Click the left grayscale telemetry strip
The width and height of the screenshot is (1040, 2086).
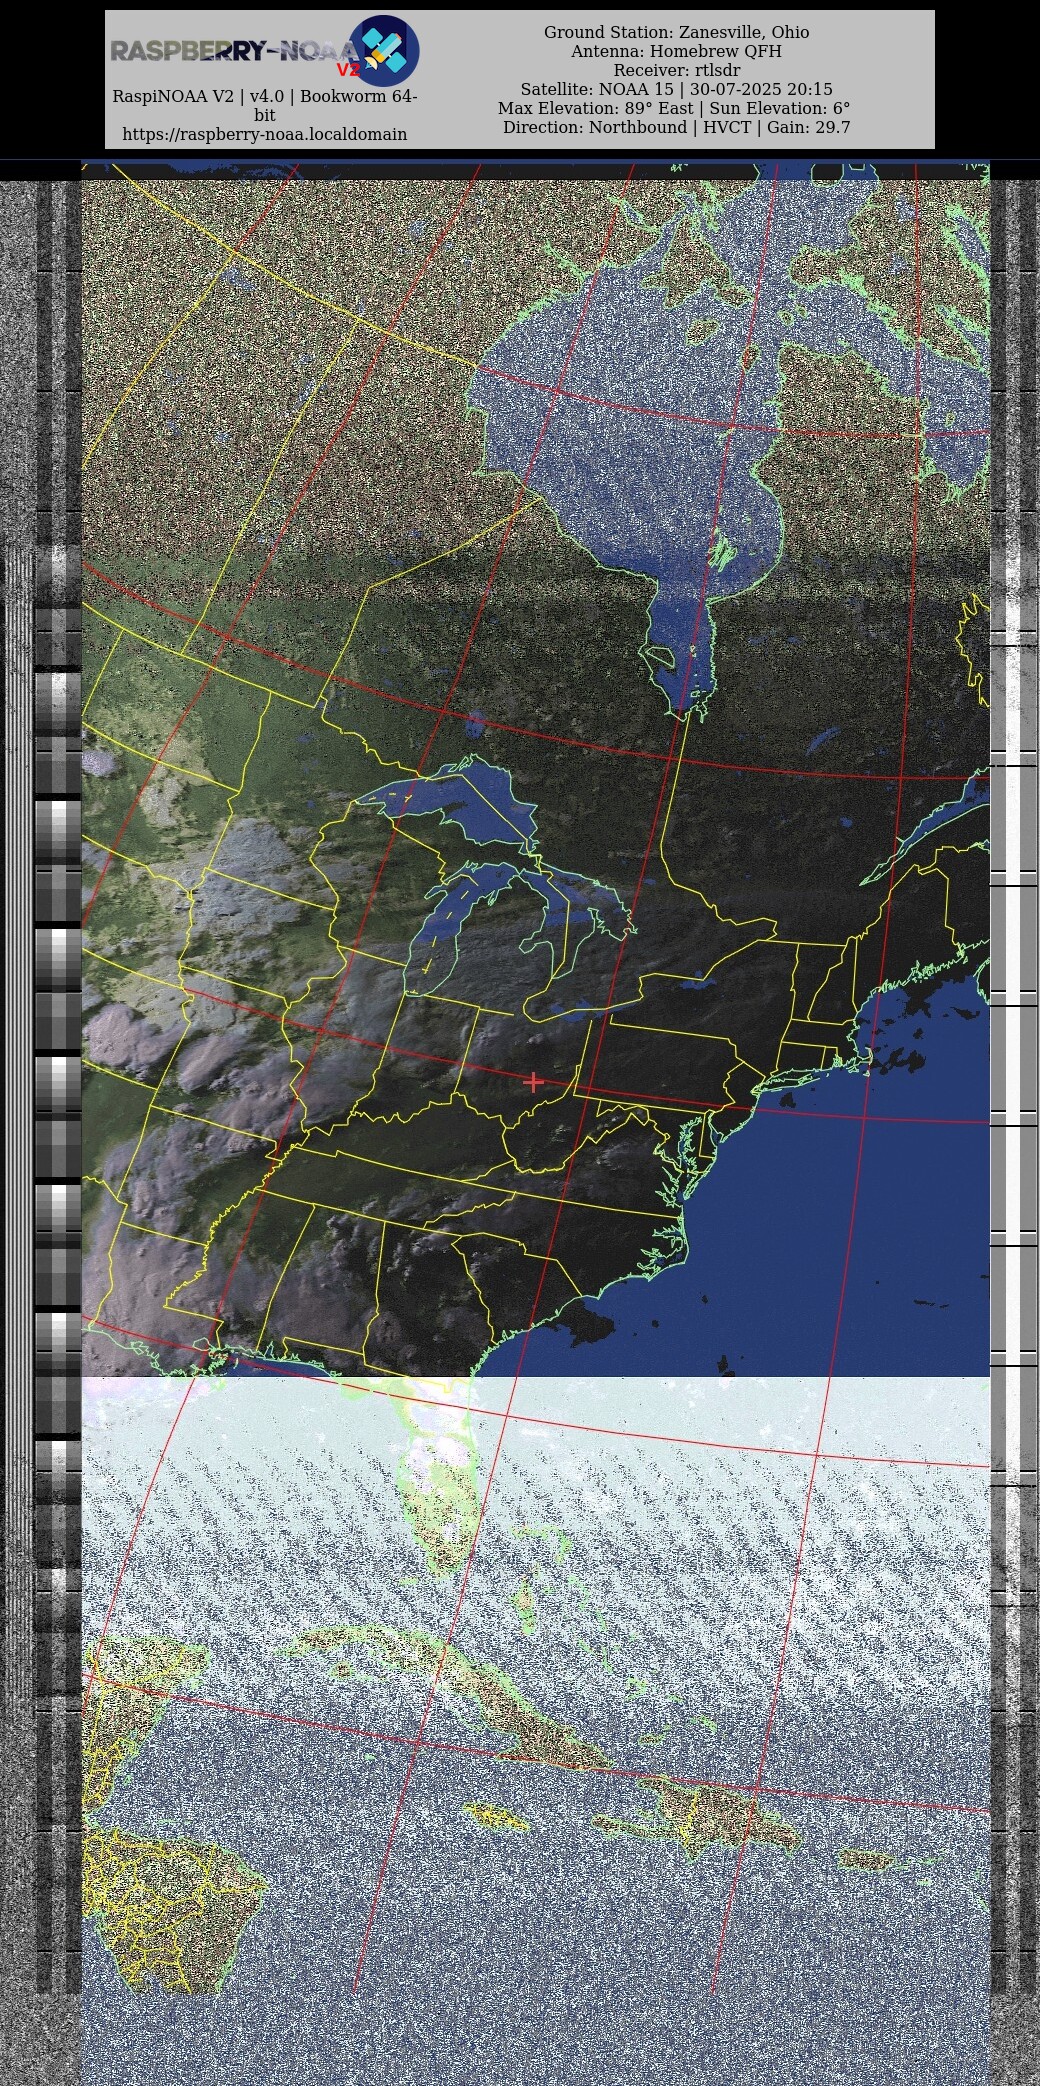coord(58,1100)
